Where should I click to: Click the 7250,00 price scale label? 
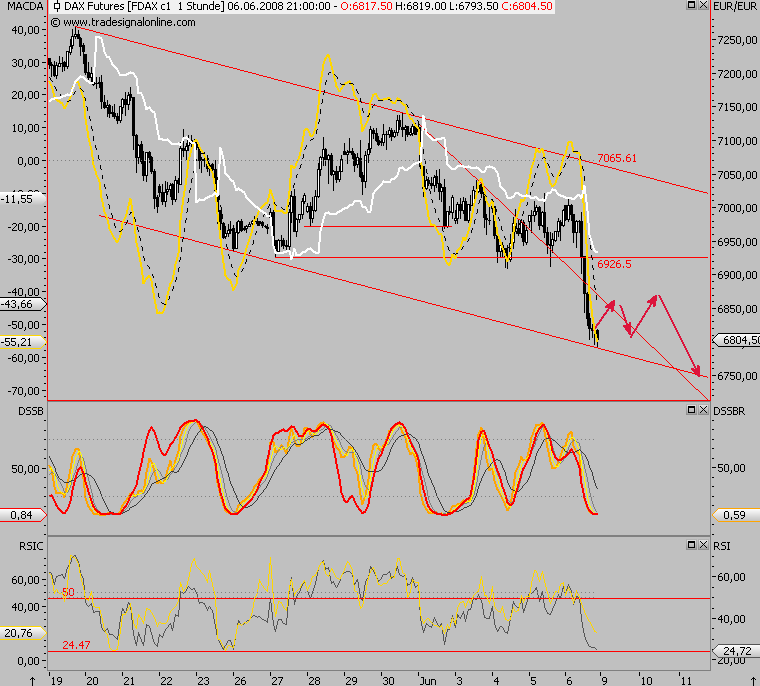pyautogui.click(x=737, y=40)
